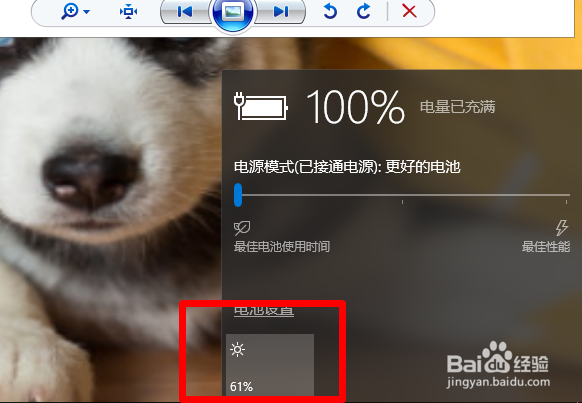This screenshot has height=403, width=582.
Task: Go to the previous image
Action: click(x=185, y=12)
